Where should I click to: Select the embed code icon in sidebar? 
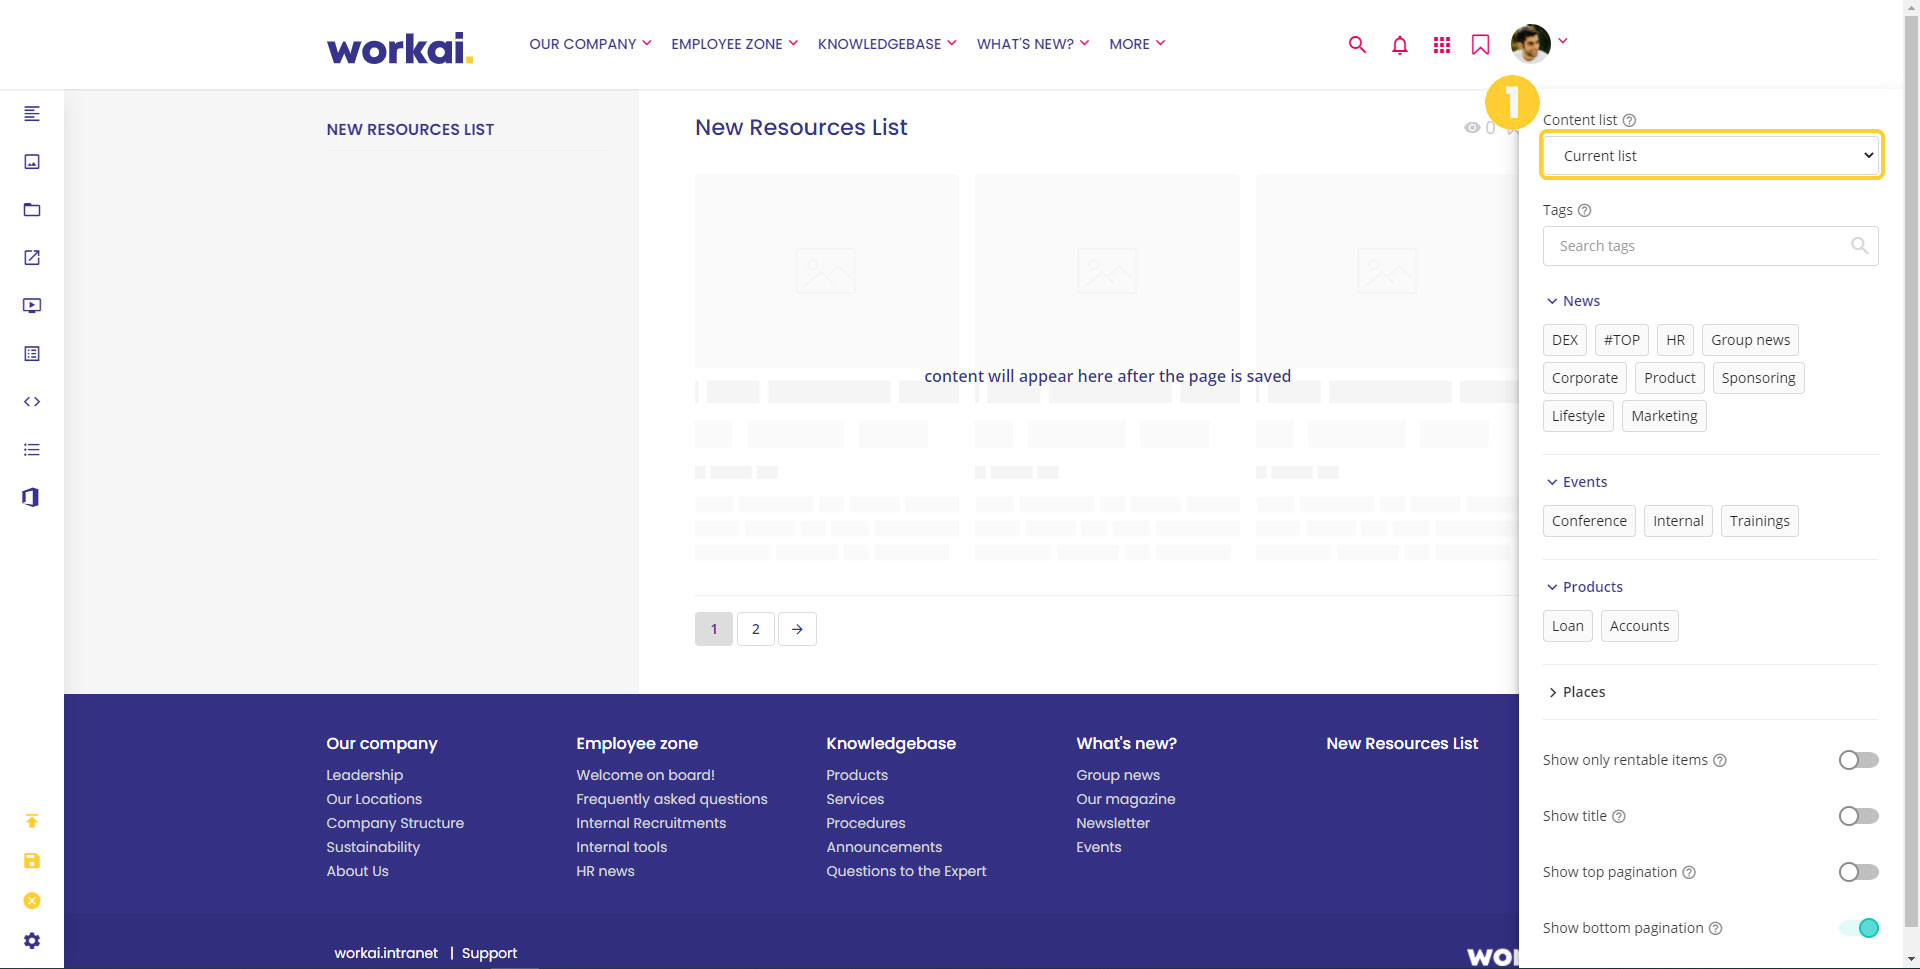click(32, 402)
